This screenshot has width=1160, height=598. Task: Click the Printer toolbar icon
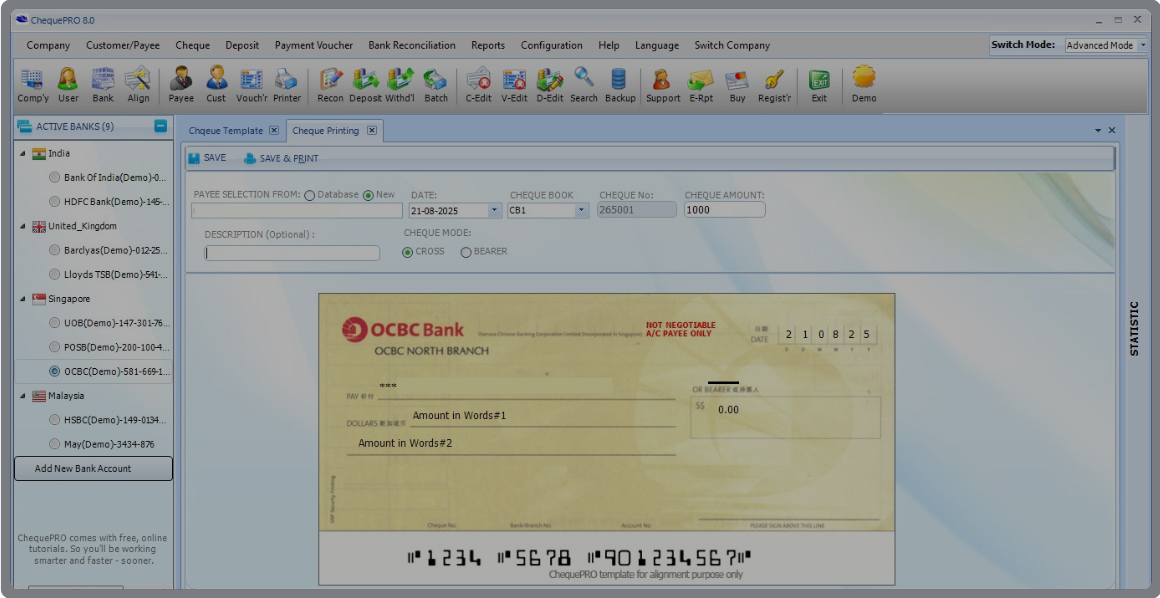pyautogui.click(x=286, y=84)
